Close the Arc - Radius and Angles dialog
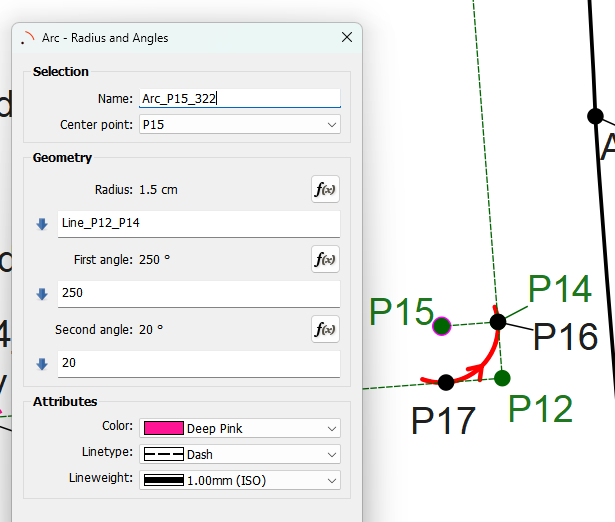615x522 pixels. [x=347, y=38]
